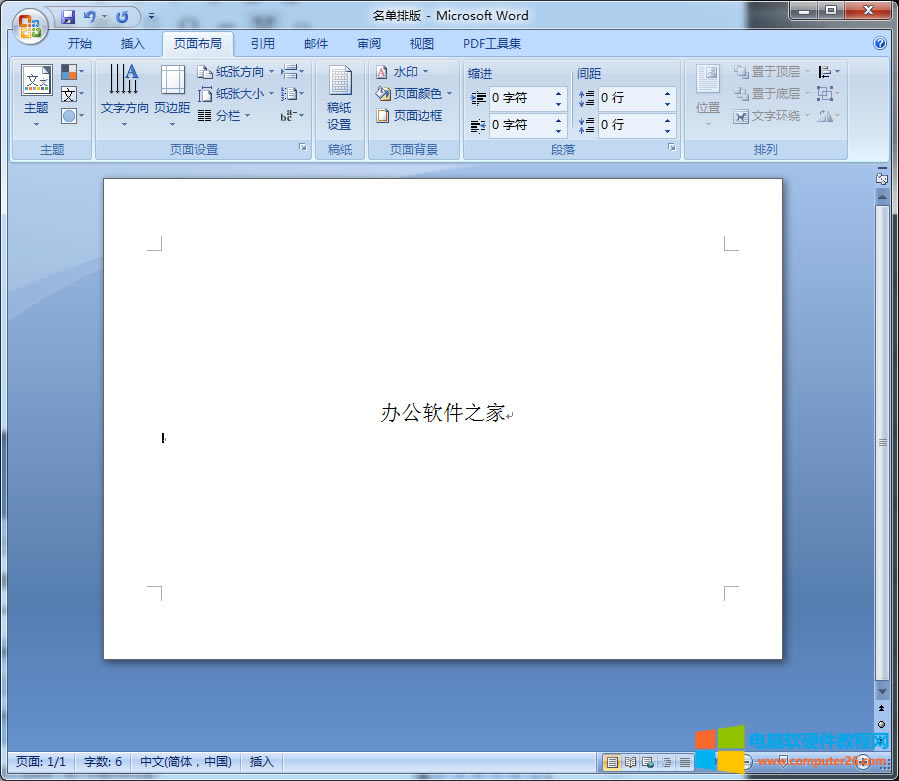This screenshot has width=899, height=781.
Task: Click the Page Borders (页面边框) button
Action: [x=409, y=116]
